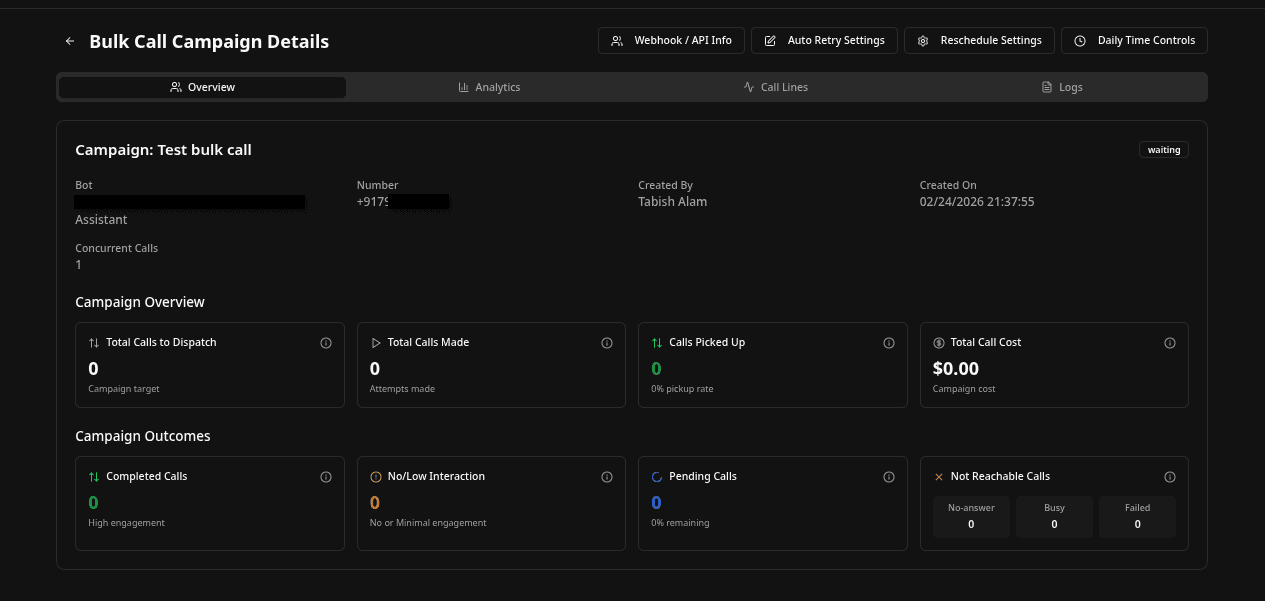Switch to the Analytics tab
Viewport: 1265px width, 601px height.
pos(489,87)
